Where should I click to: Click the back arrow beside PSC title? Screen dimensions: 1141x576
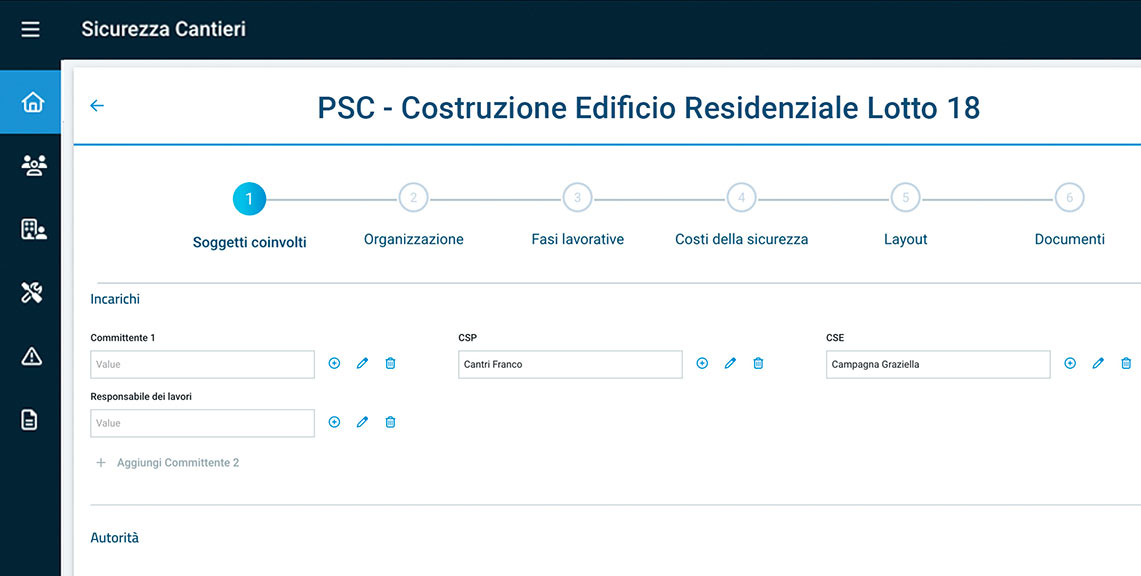(97, 105)
